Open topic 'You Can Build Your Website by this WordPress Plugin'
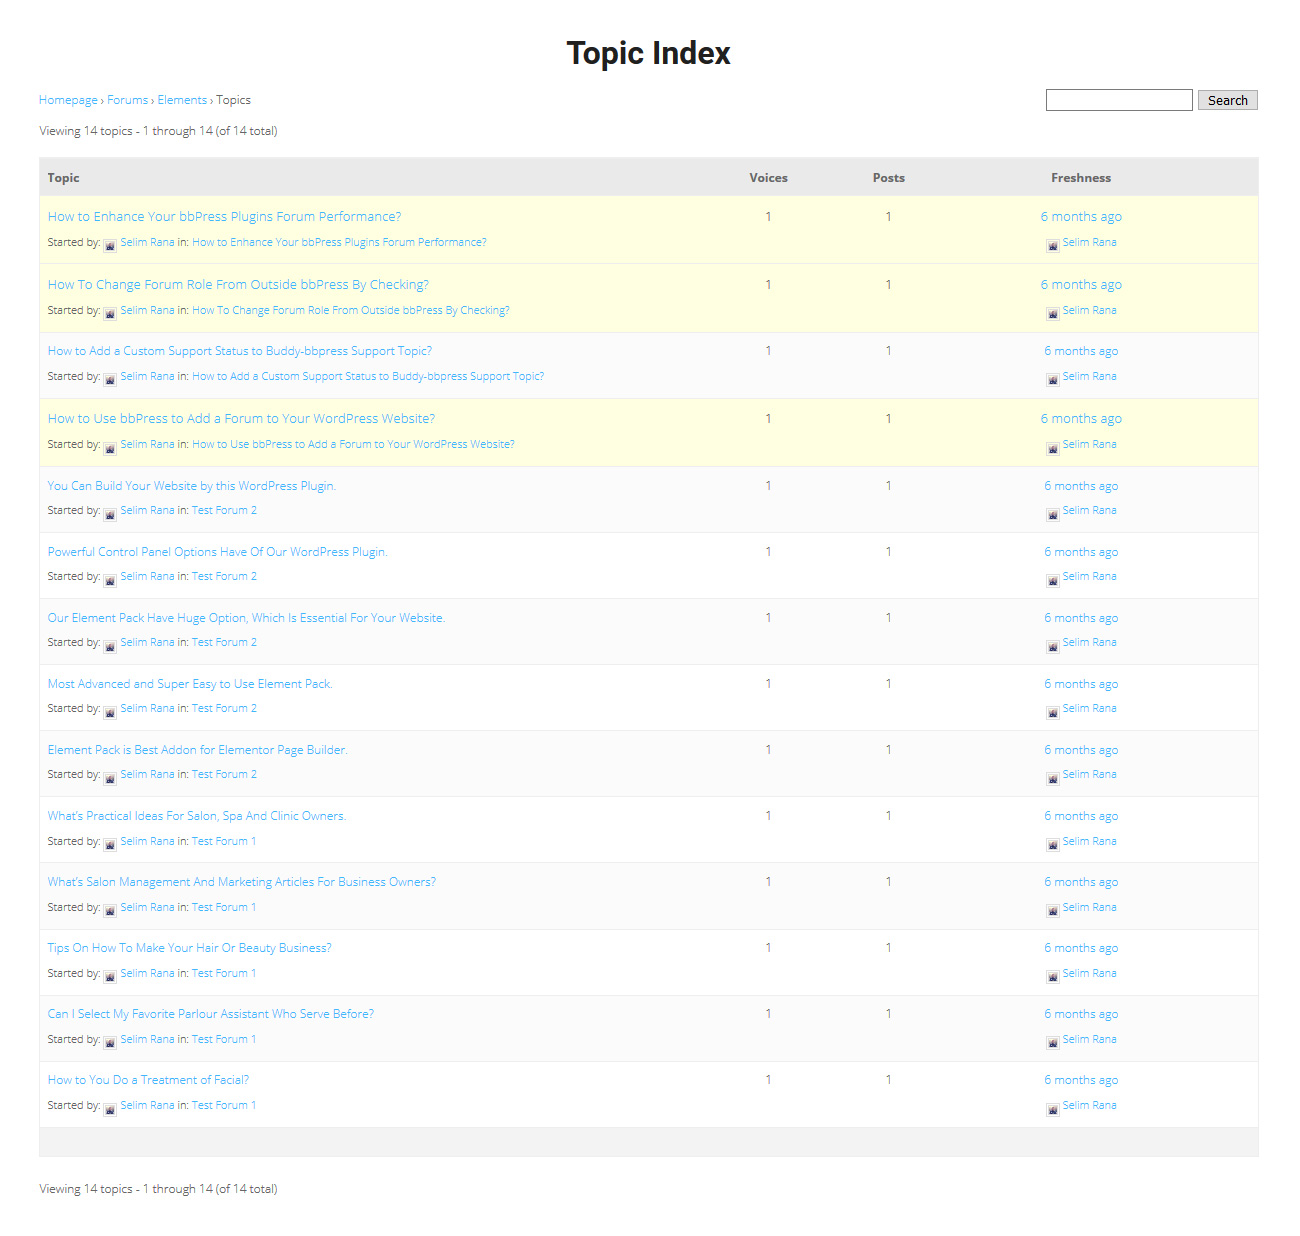Image resolution: width=1300 pixels, height=1236 pixels. 191,486
